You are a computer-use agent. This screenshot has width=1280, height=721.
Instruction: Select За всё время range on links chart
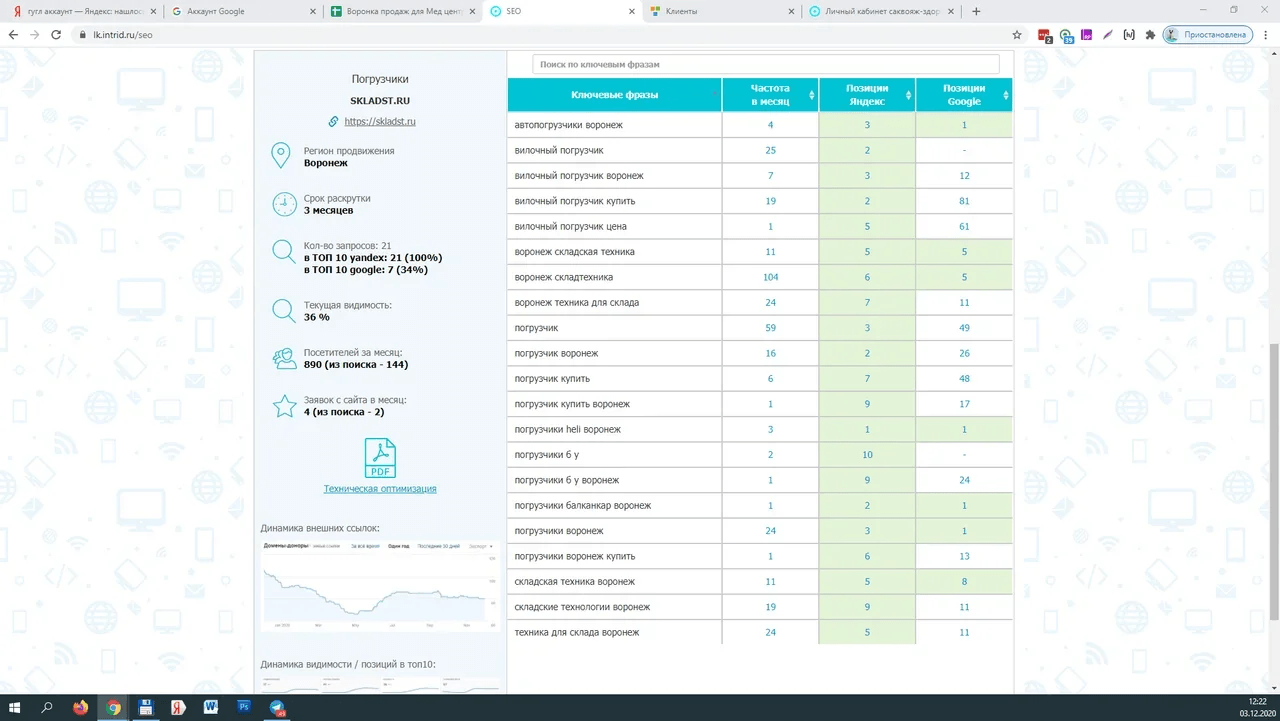pos(365,546)
